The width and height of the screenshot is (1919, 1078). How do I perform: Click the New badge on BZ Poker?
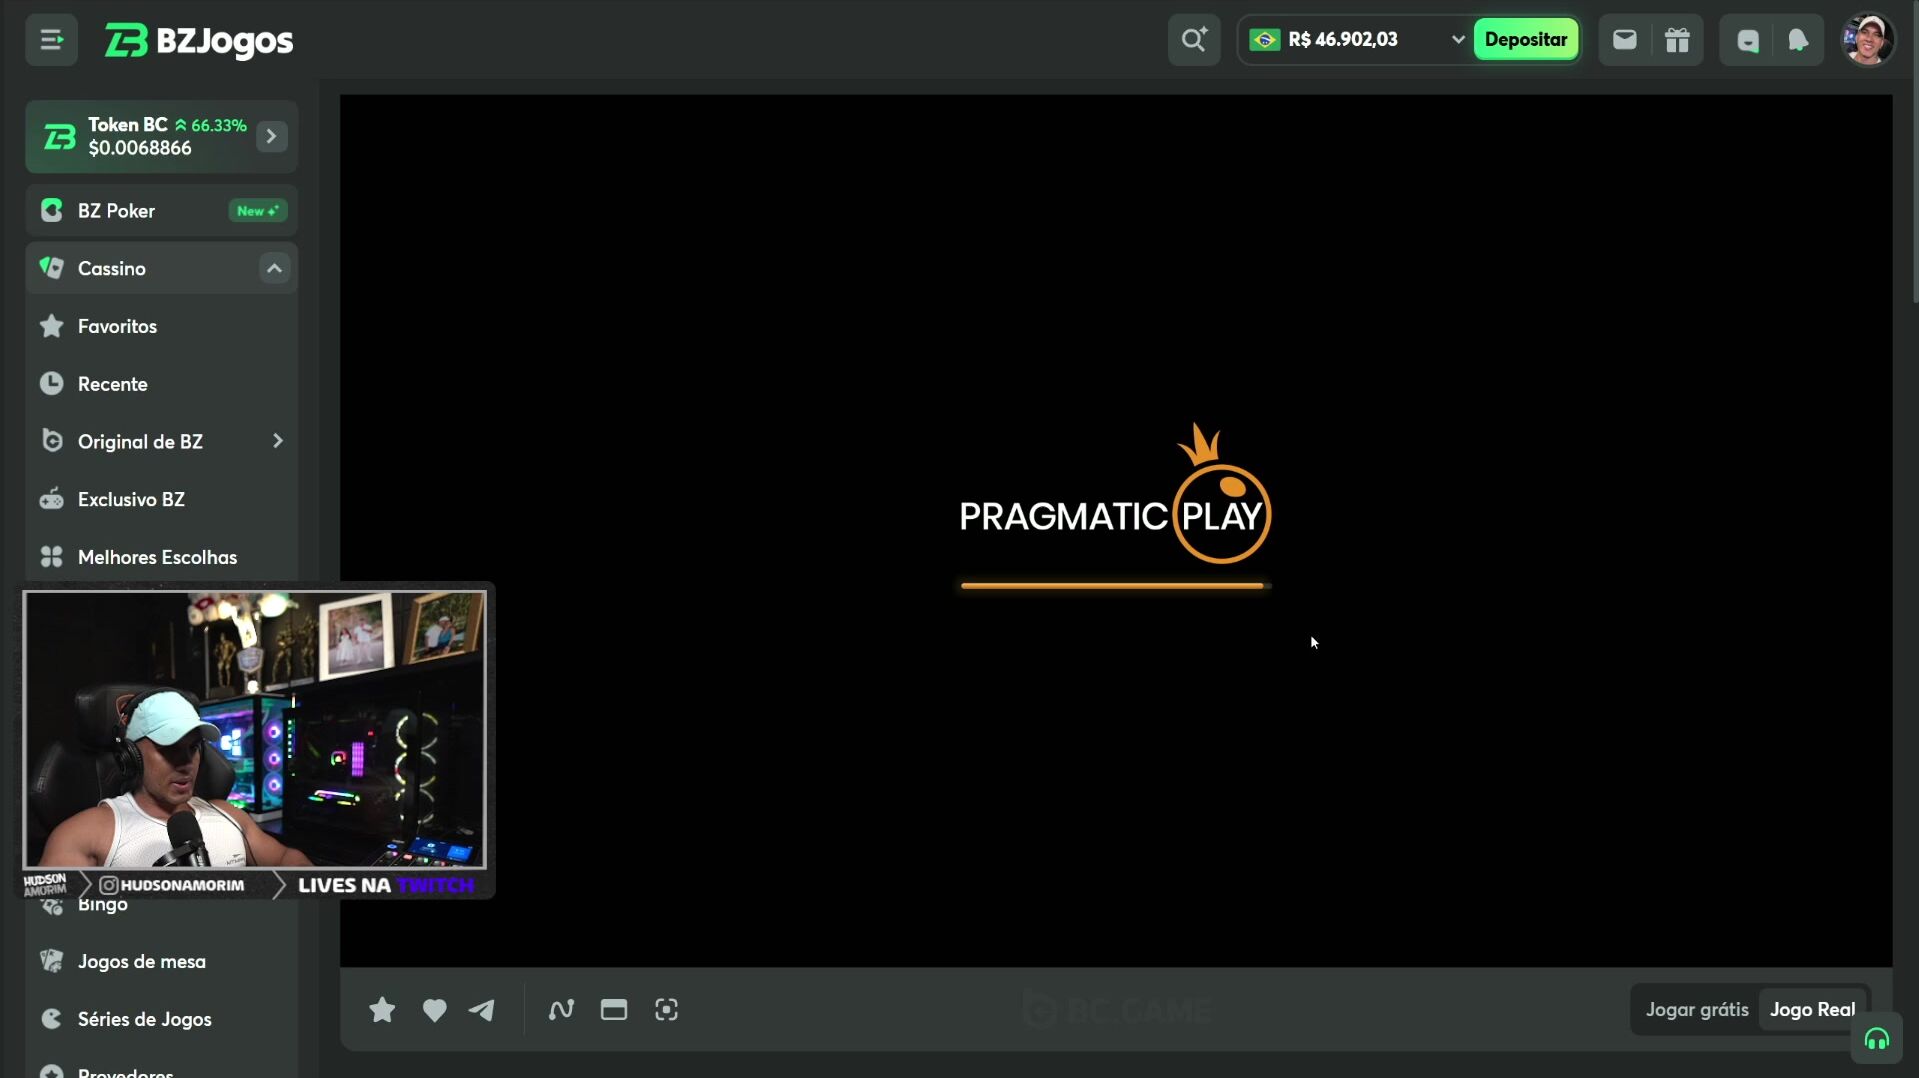pyautogui.click(x=257, y=211)
